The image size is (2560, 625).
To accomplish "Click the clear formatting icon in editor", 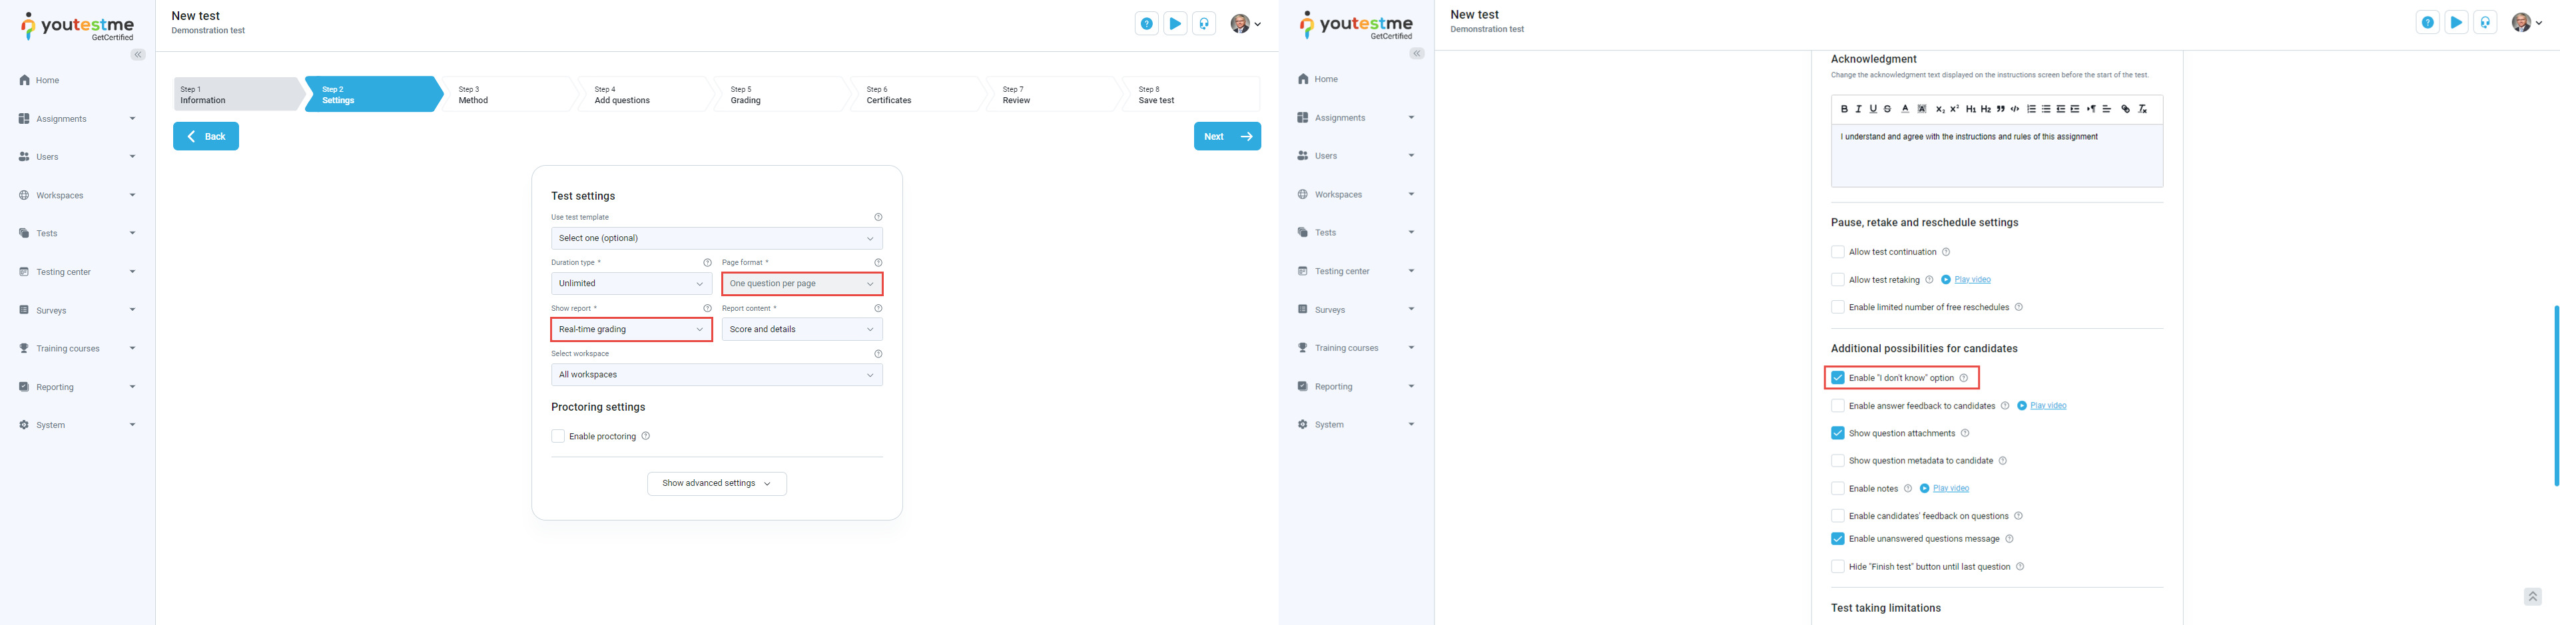I will pos(2142,109).
